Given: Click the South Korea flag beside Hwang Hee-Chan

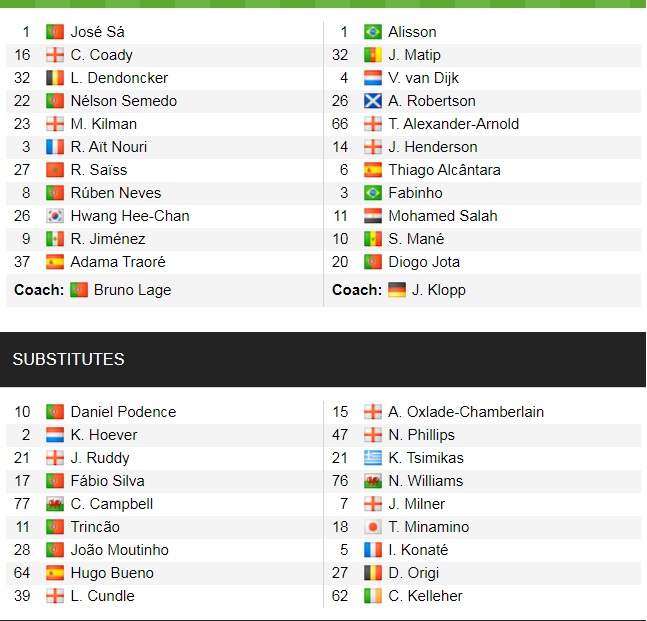Looking at the screenshot, I should pos(55,216).
